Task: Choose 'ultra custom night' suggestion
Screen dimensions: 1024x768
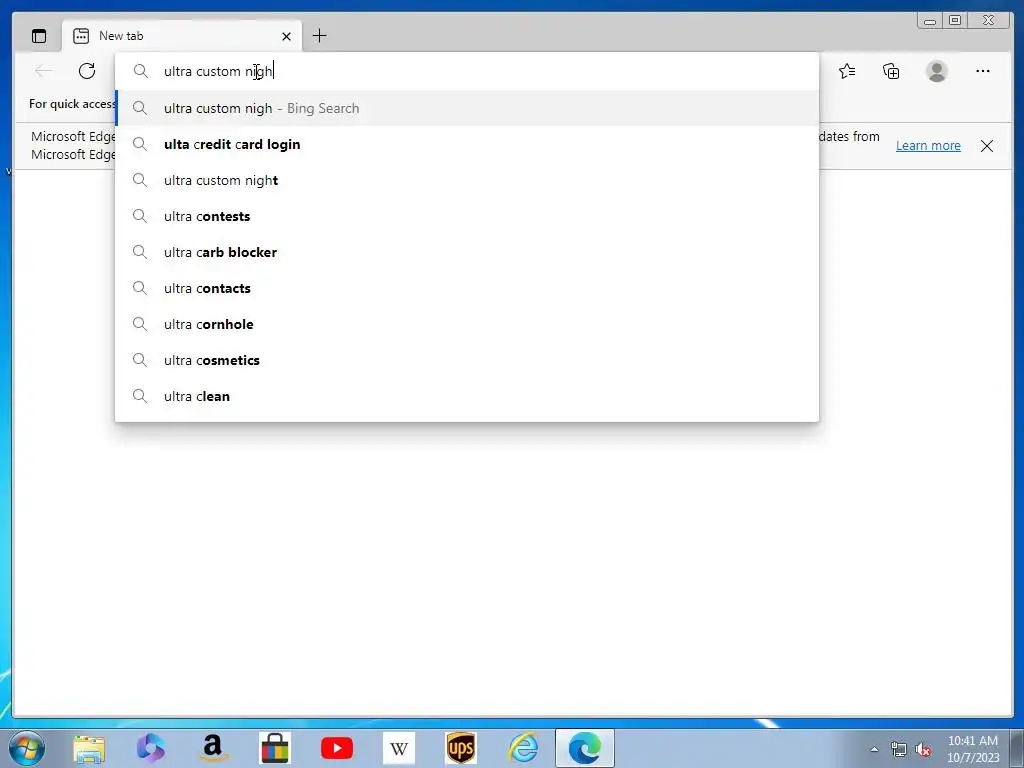Action: point(467,180)
